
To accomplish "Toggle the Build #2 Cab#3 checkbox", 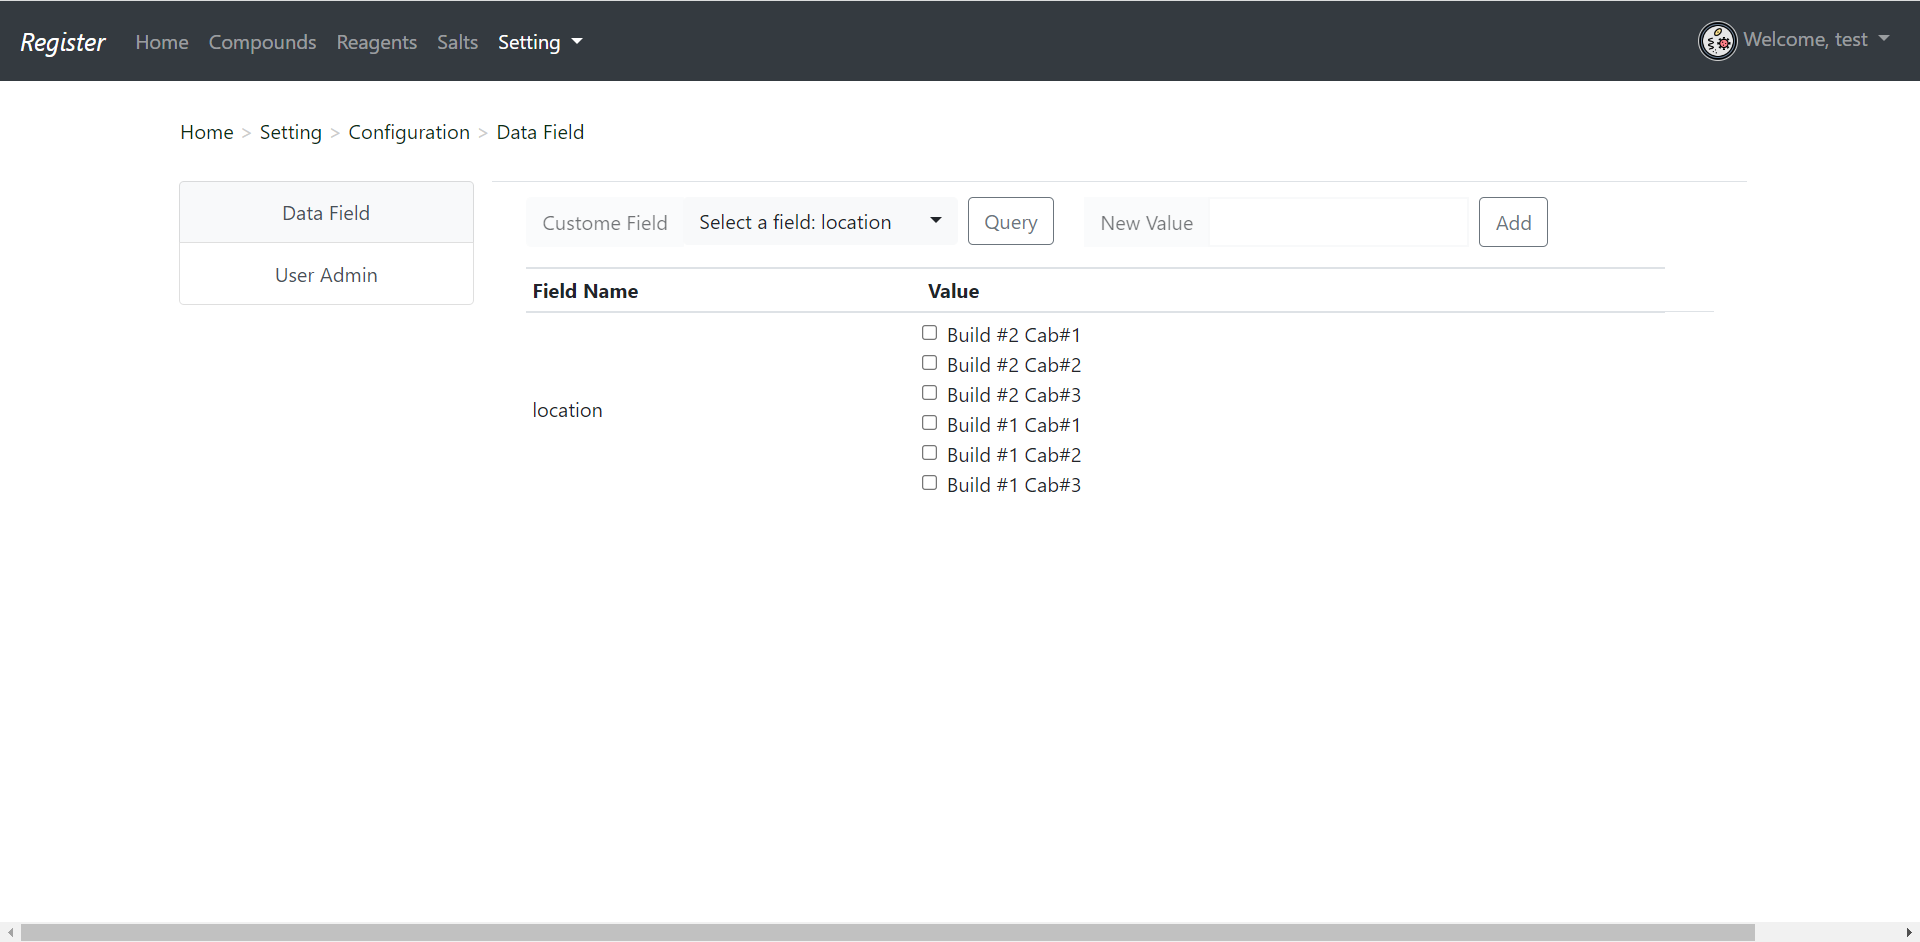I will [x=930, y=393].
